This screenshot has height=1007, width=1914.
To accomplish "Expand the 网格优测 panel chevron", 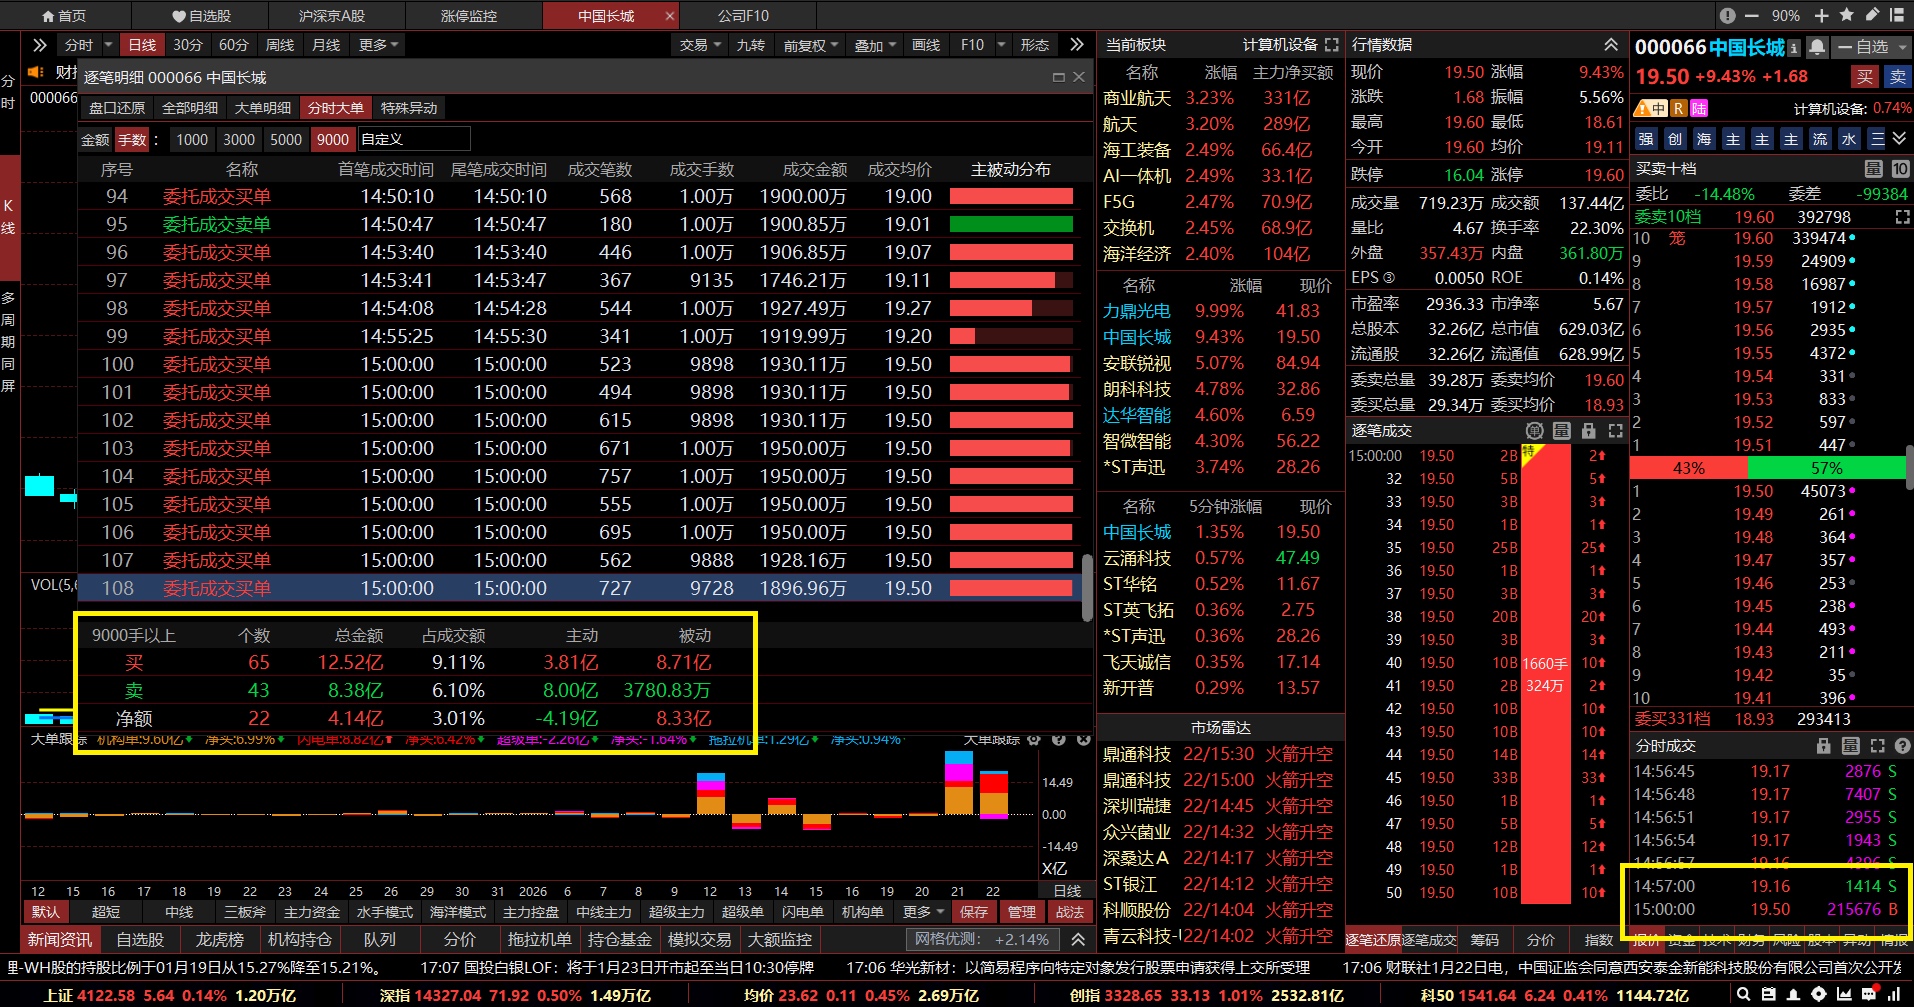I will point(1078,940).
